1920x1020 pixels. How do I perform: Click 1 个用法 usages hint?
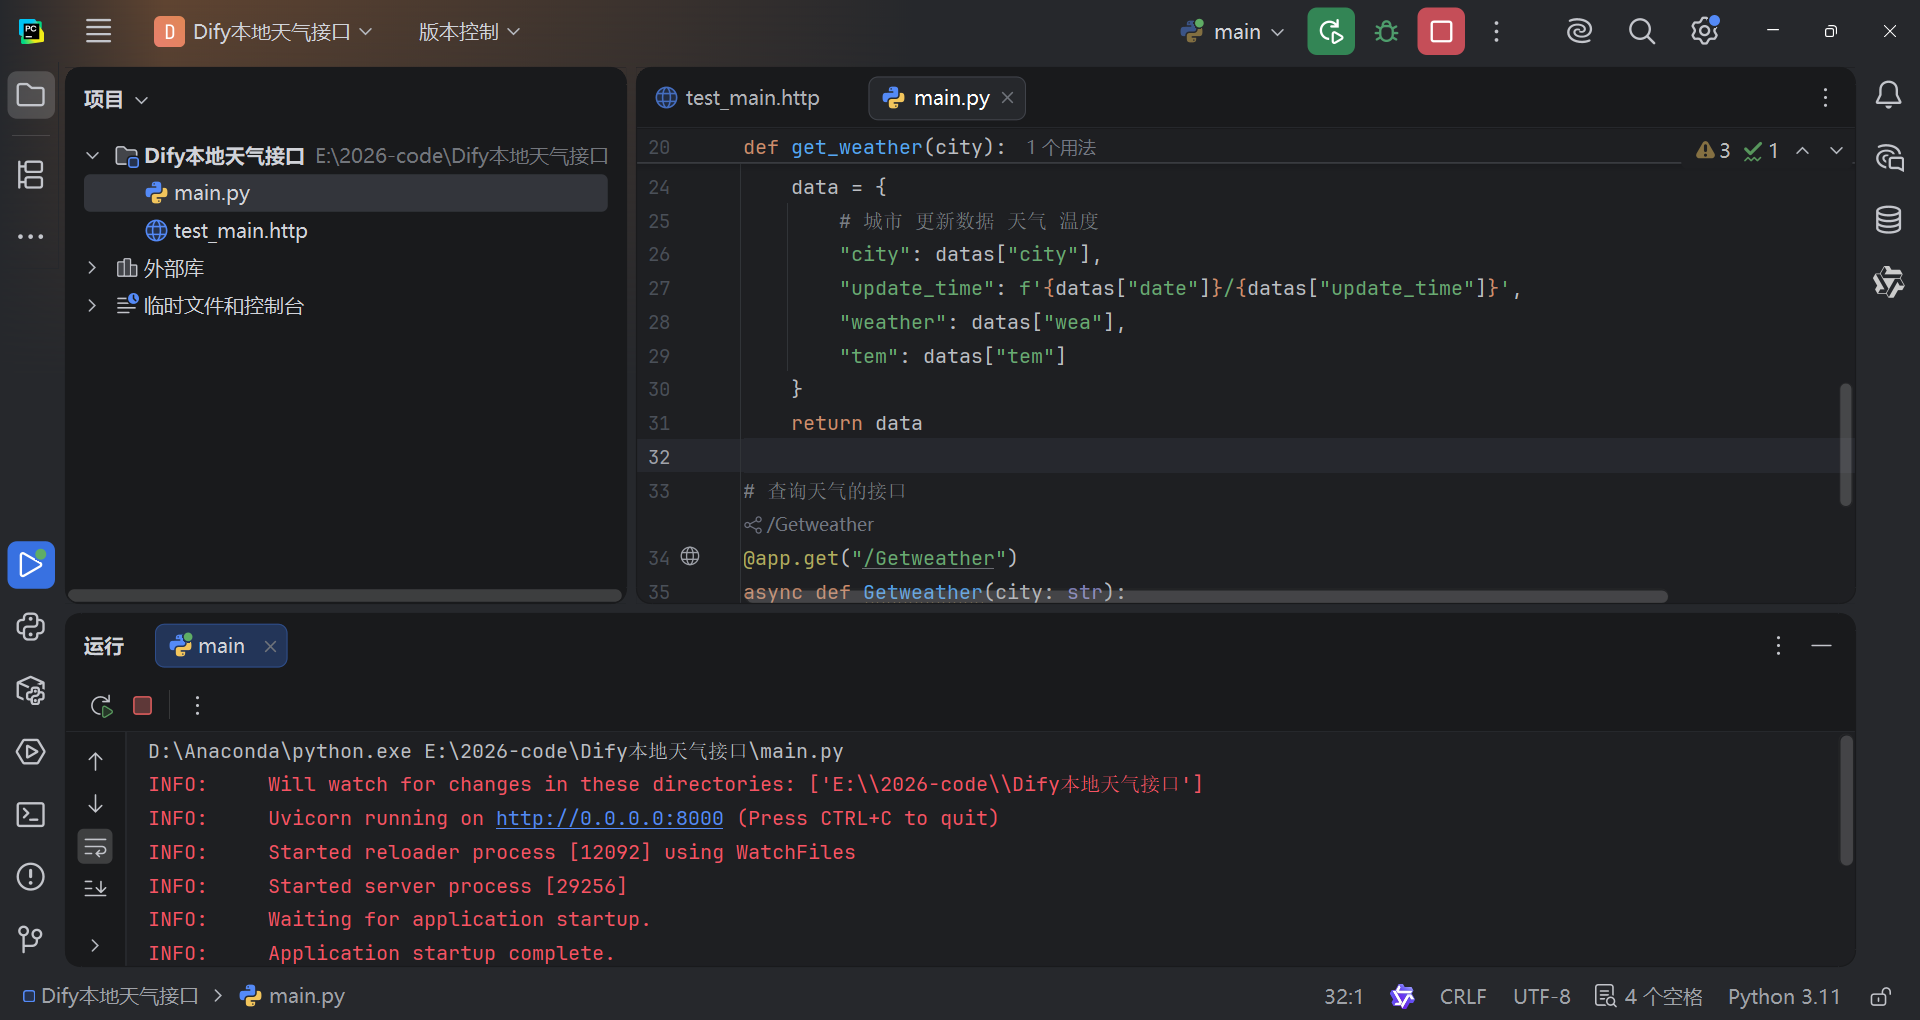pyautogui.click(x=1061, y=148)
